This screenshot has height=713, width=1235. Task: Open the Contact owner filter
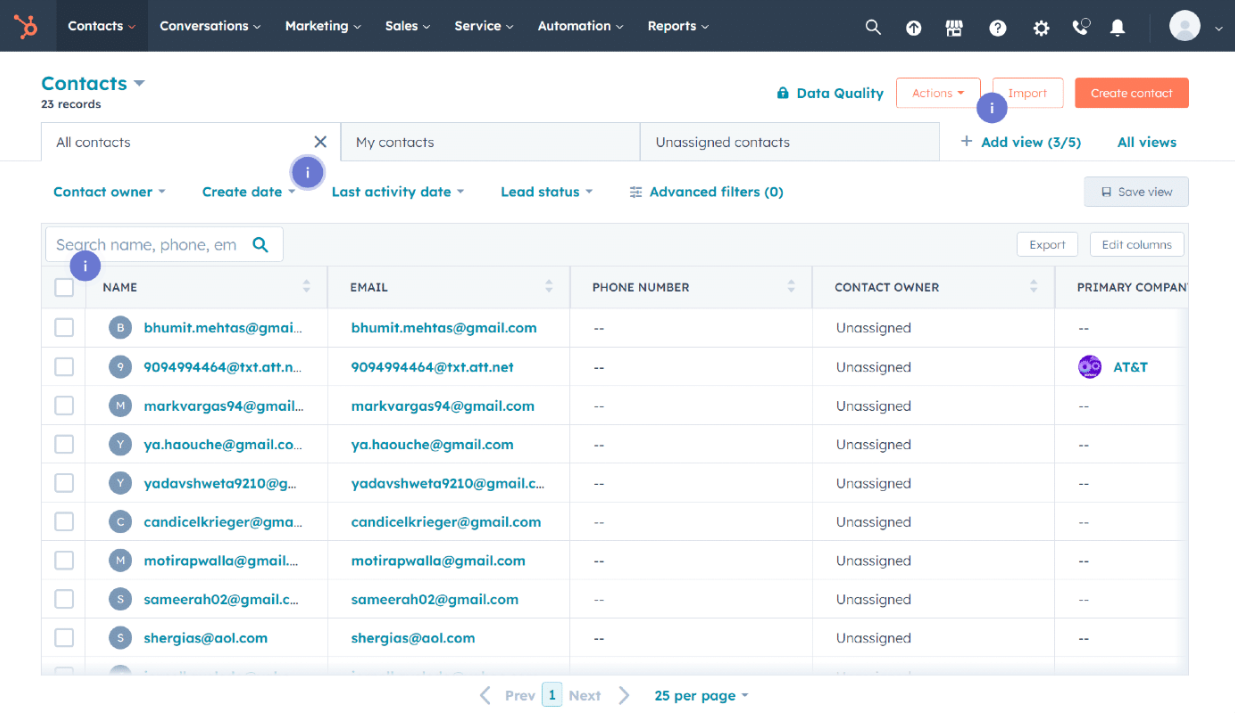pos(109,192)
